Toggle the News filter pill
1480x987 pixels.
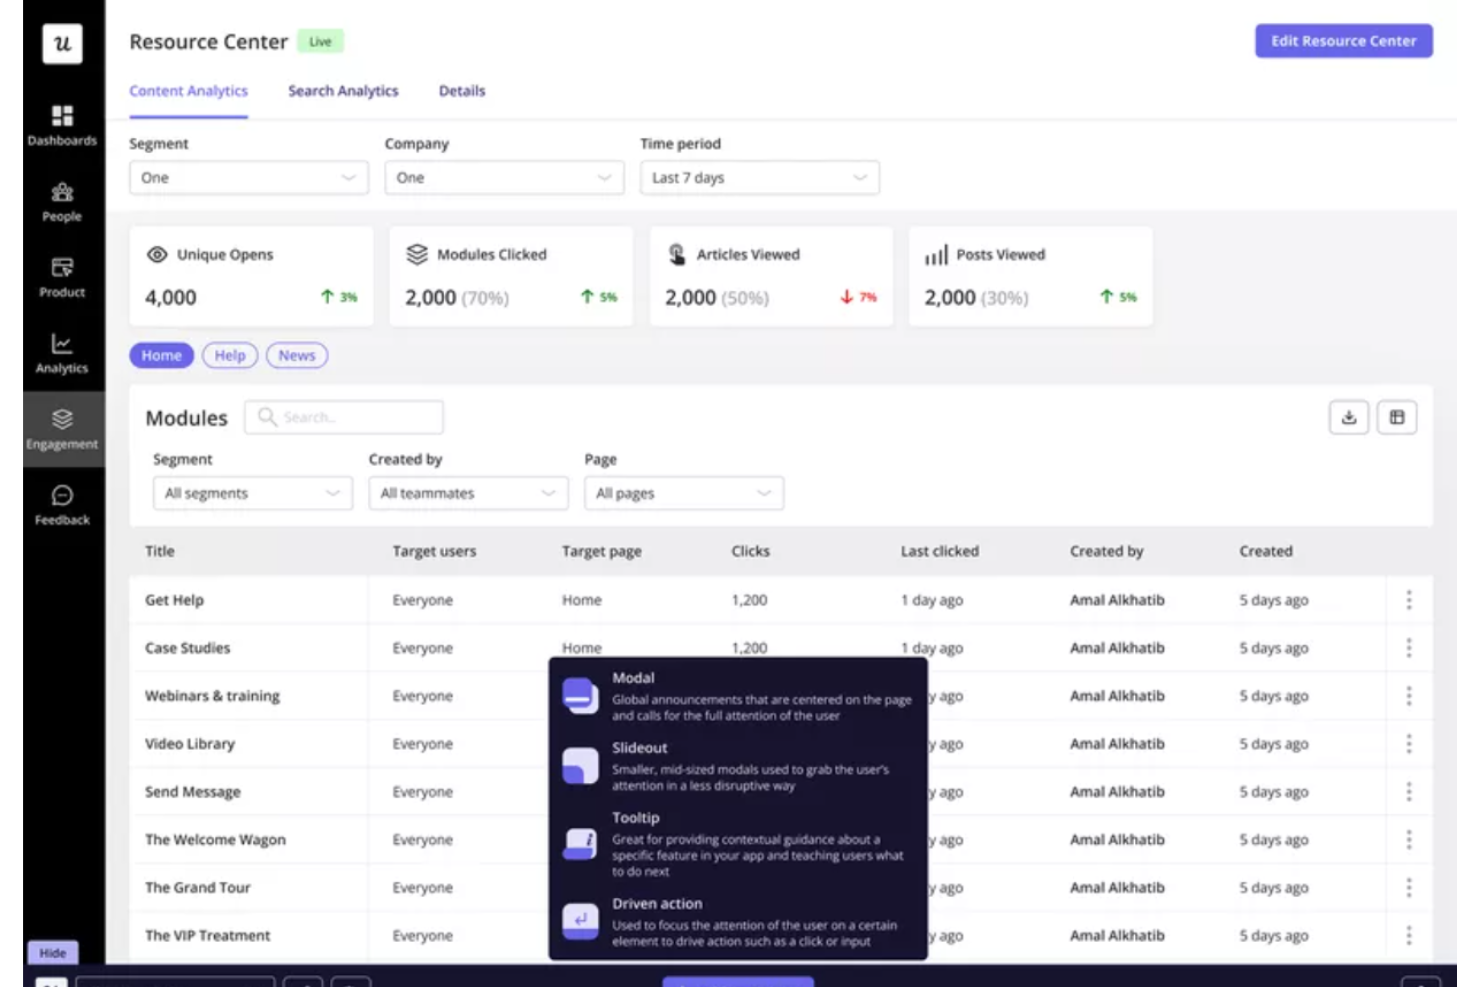pyautogui.click(x=296, y=355)
